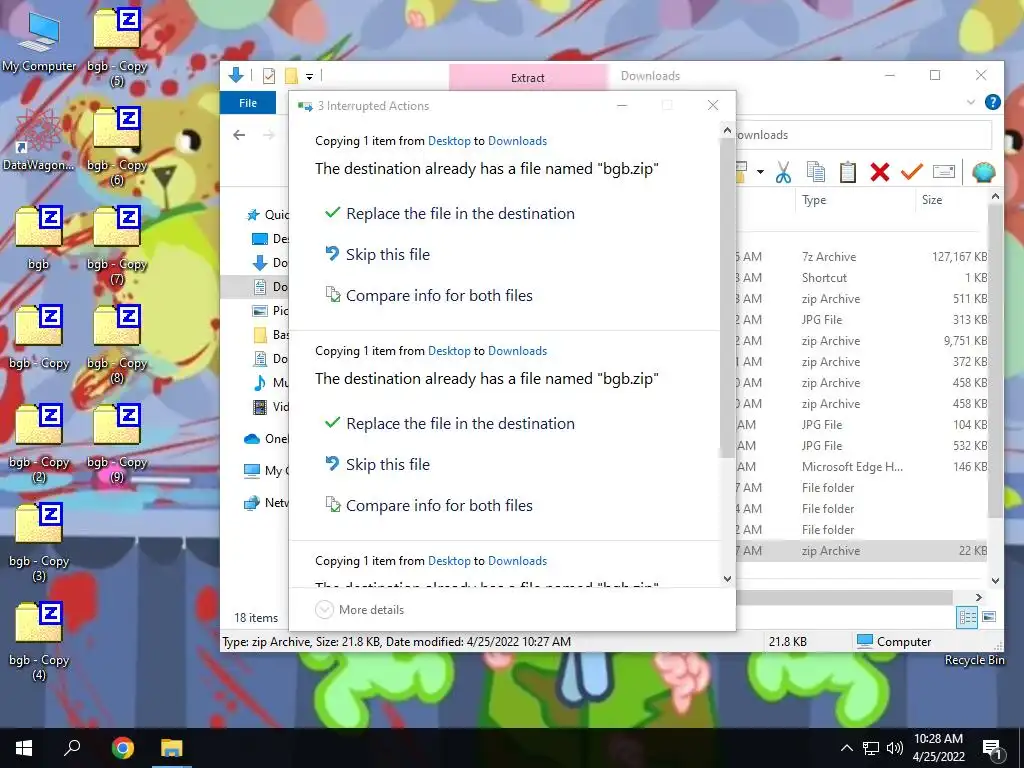Switch to large icons view in Explorer

click(x=989, y=616)
